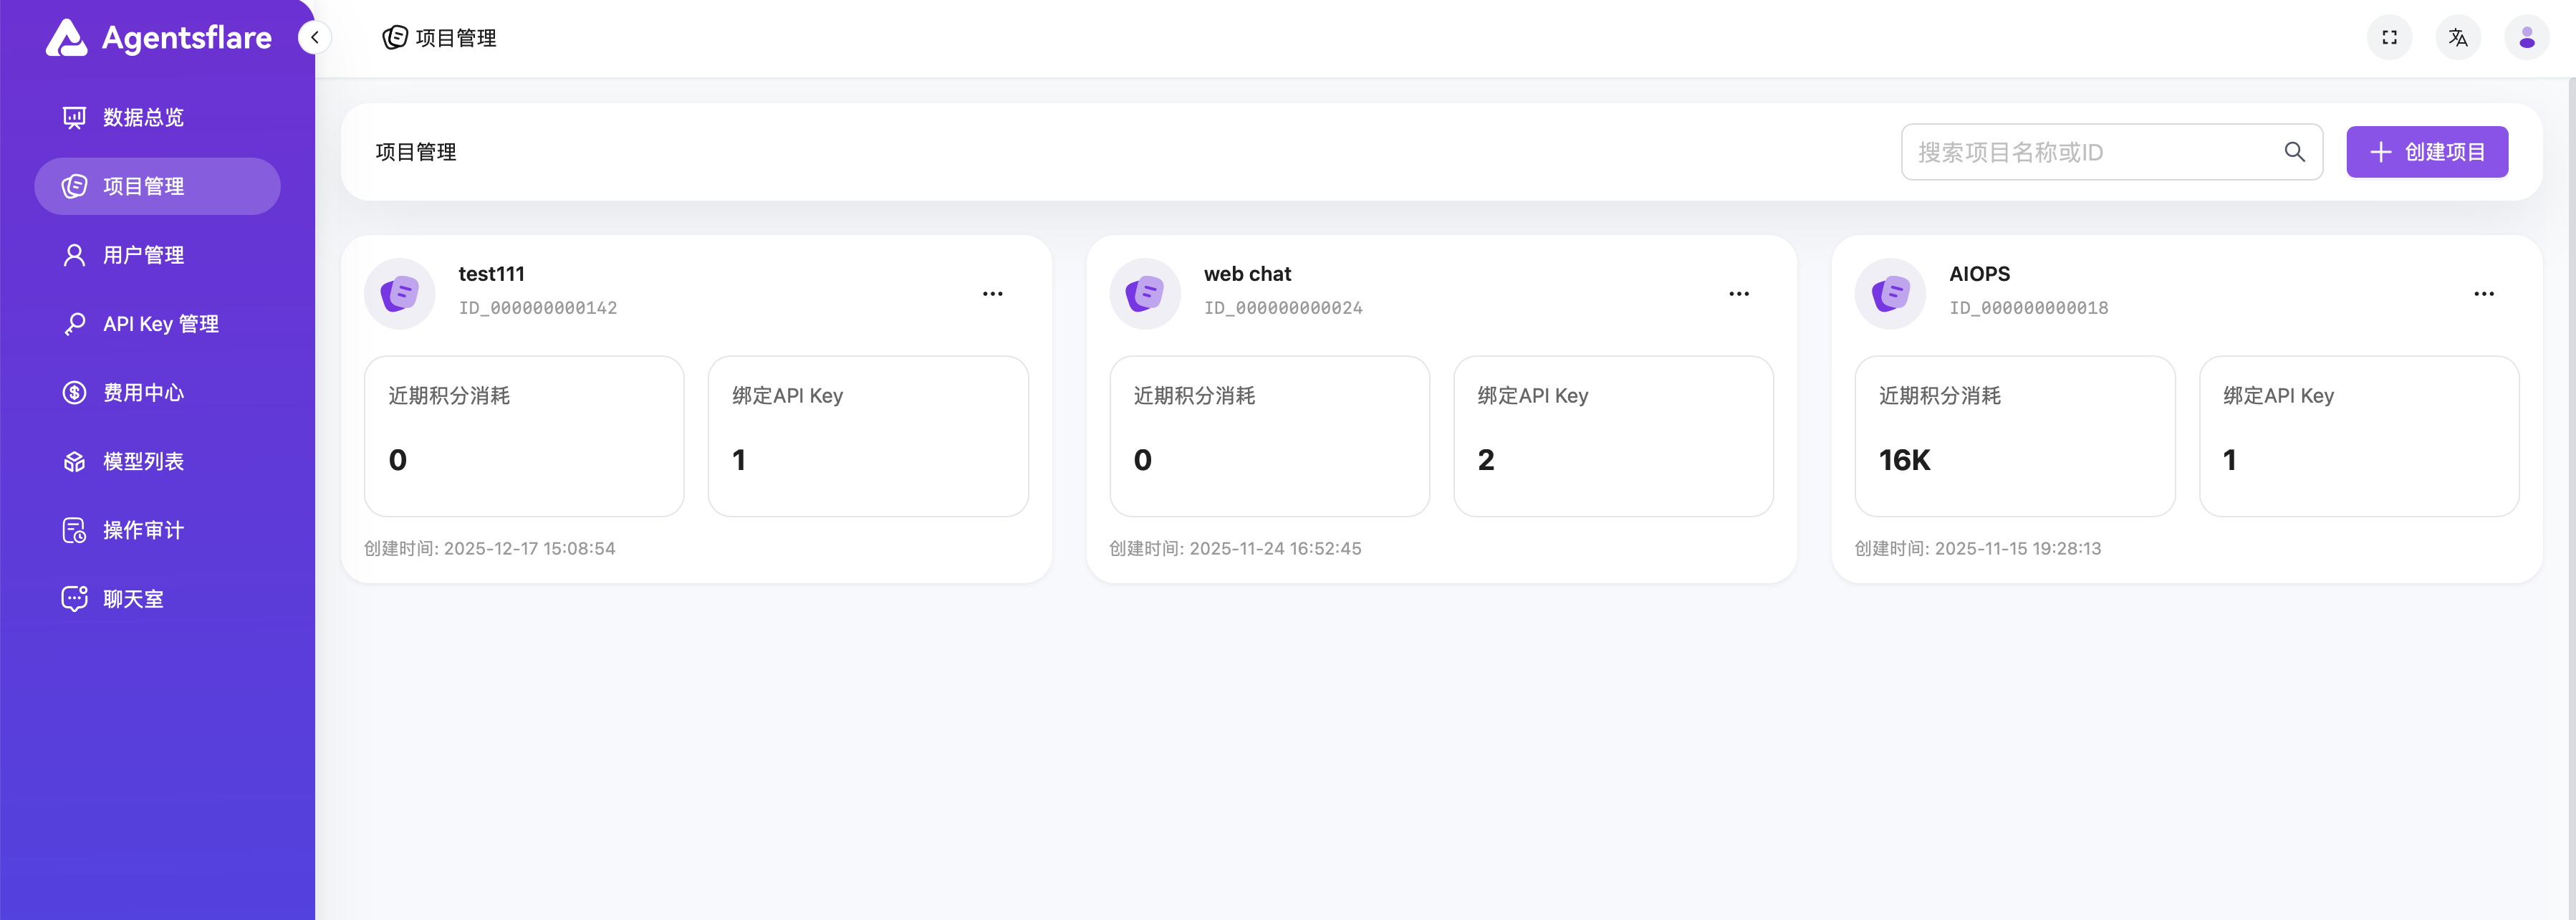Open the language translation switcher
Image resolution: width=2576 pixels, height=920 pixels.
[x=2457, y=38]
